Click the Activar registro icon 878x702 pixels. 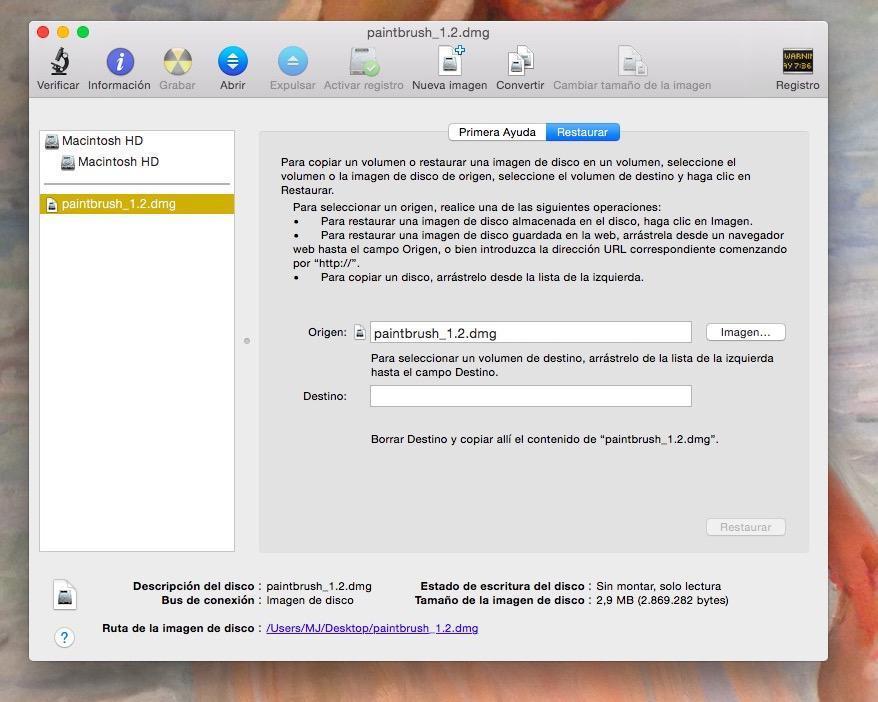363,62
